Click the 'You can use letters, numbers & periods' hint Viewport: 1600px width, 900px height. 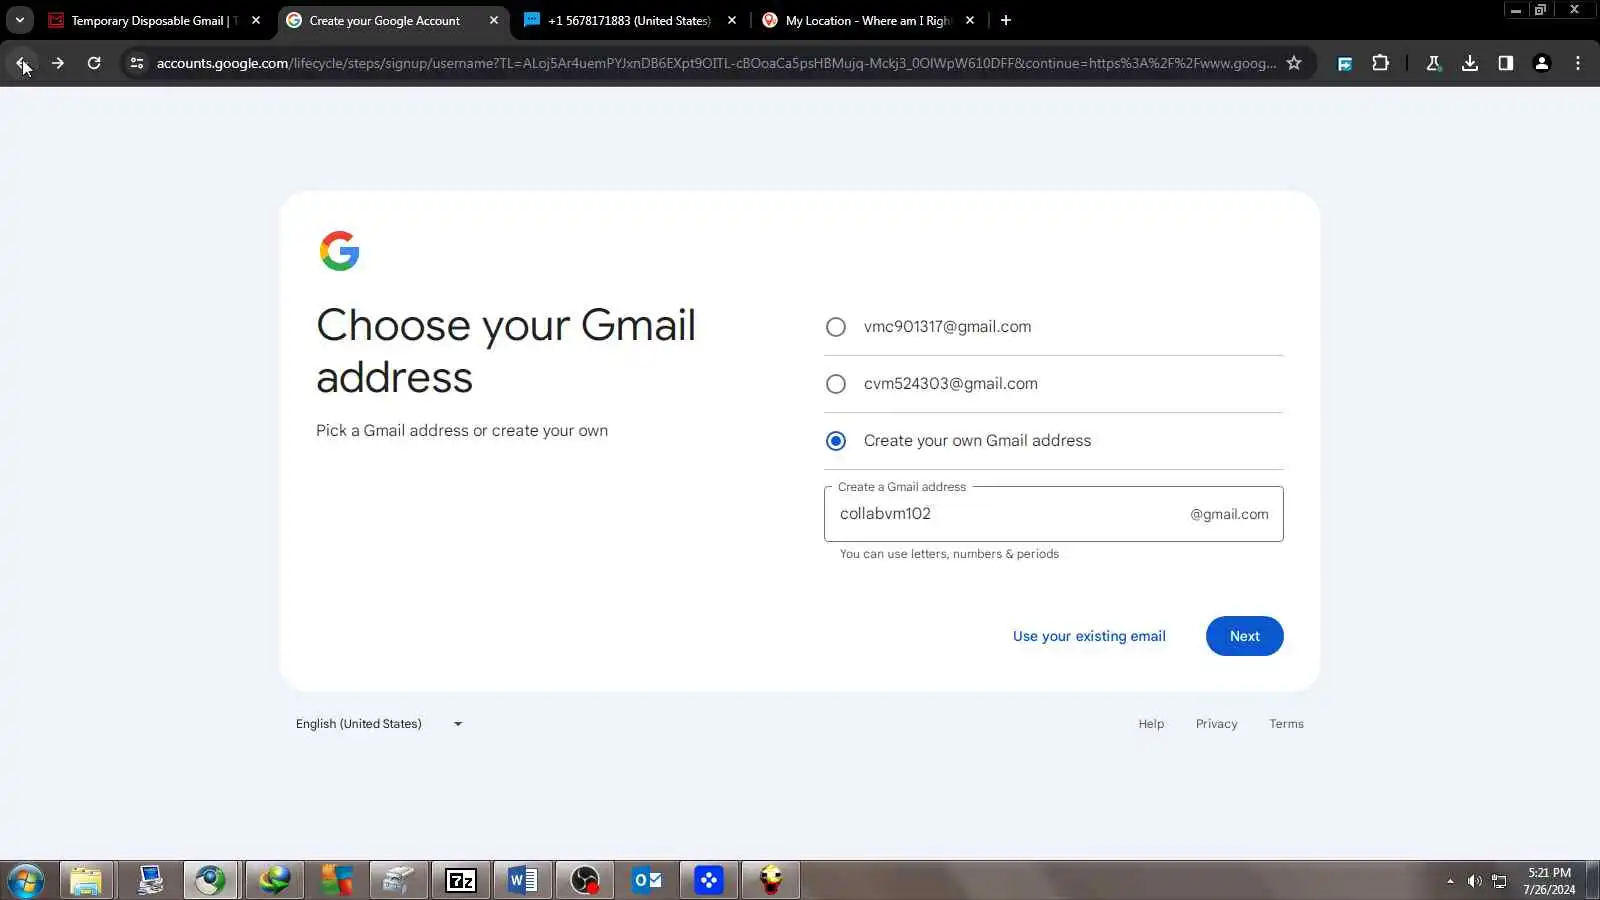coord(949,554)
